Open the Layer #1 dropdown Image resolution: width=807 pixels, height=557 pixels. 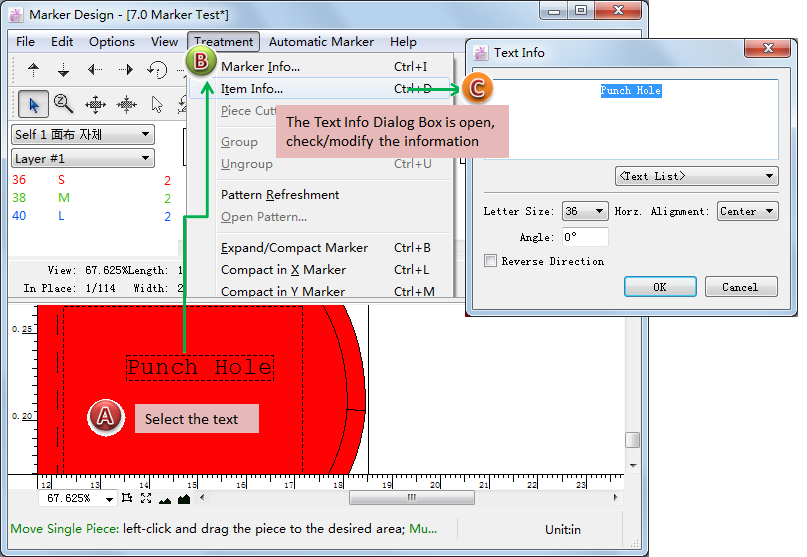tap(83, 158)
